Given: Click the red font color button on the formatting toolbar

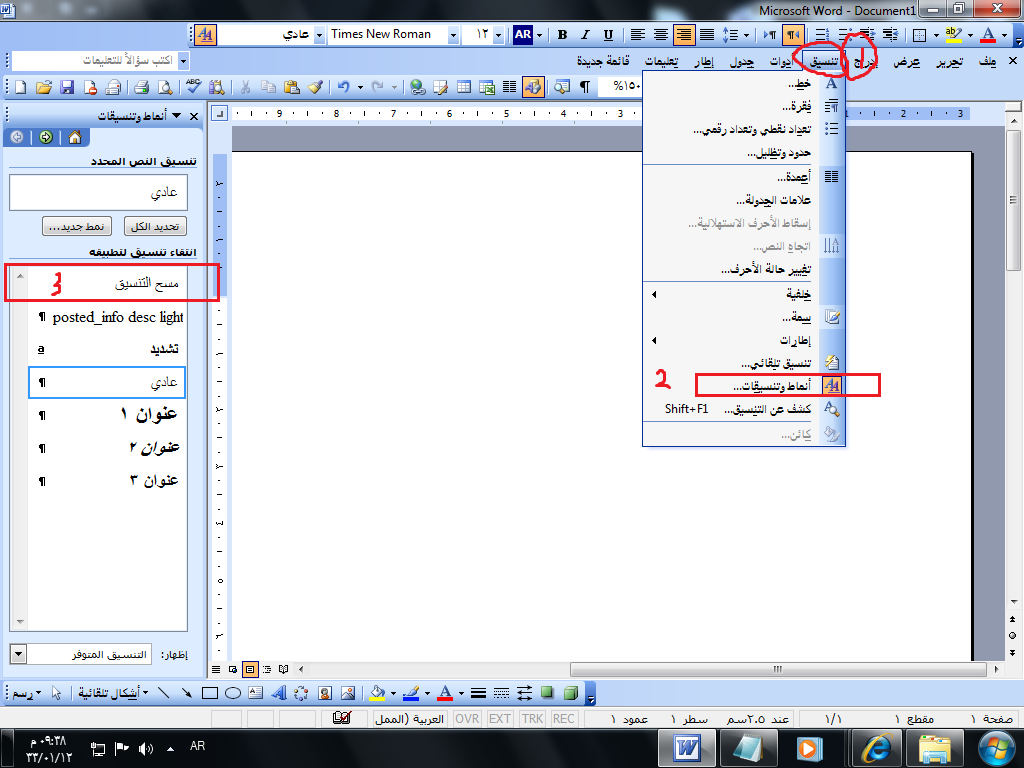Looking at the screenshot, I should coord(989,35).
